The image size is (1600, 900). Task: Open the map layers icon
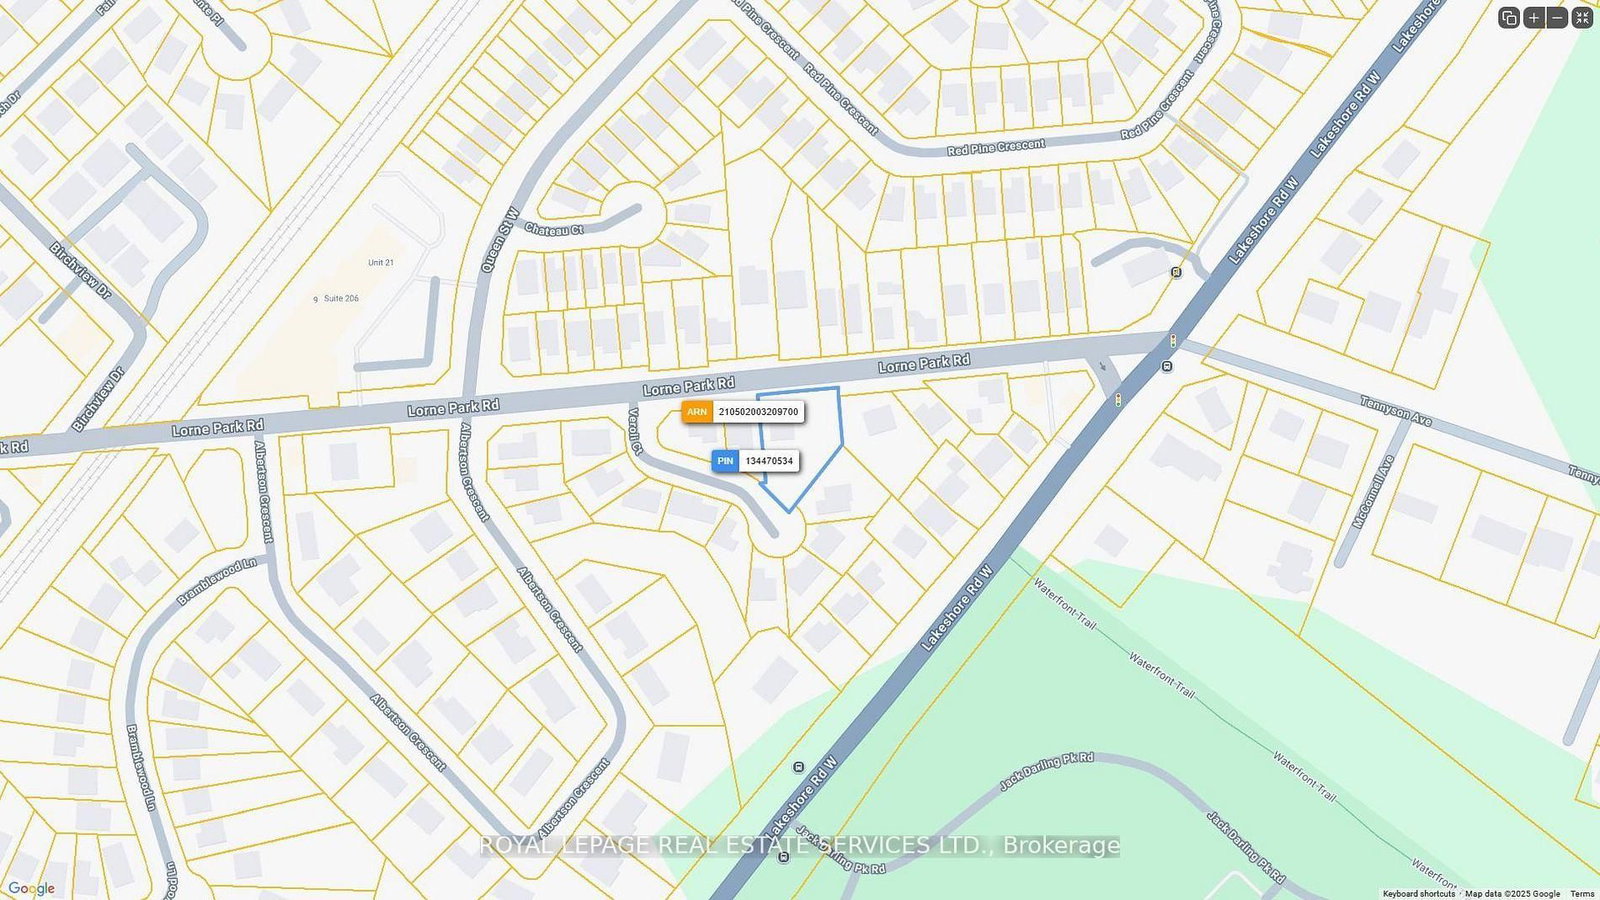click(x=1509, y=17)
